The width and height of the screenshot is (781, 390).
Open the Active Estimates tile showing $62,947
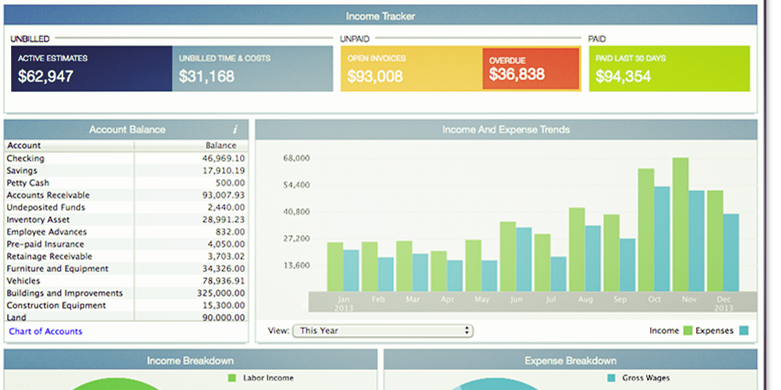tap(92, 69)
